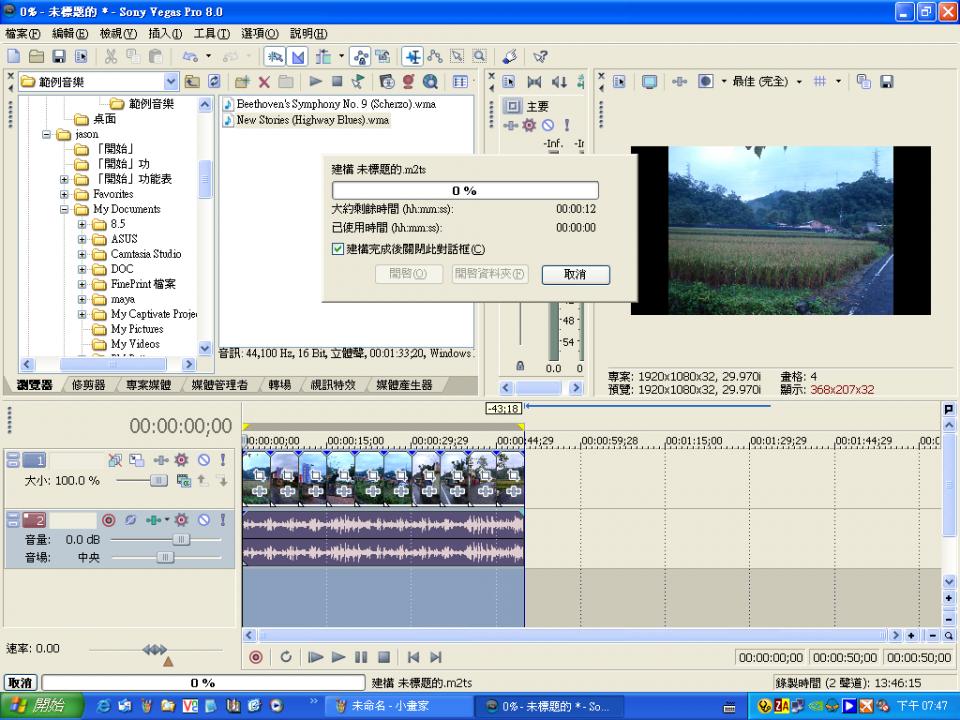
Task: Open the 範例音集 folder path dropdown
Action: pos(170,81)
